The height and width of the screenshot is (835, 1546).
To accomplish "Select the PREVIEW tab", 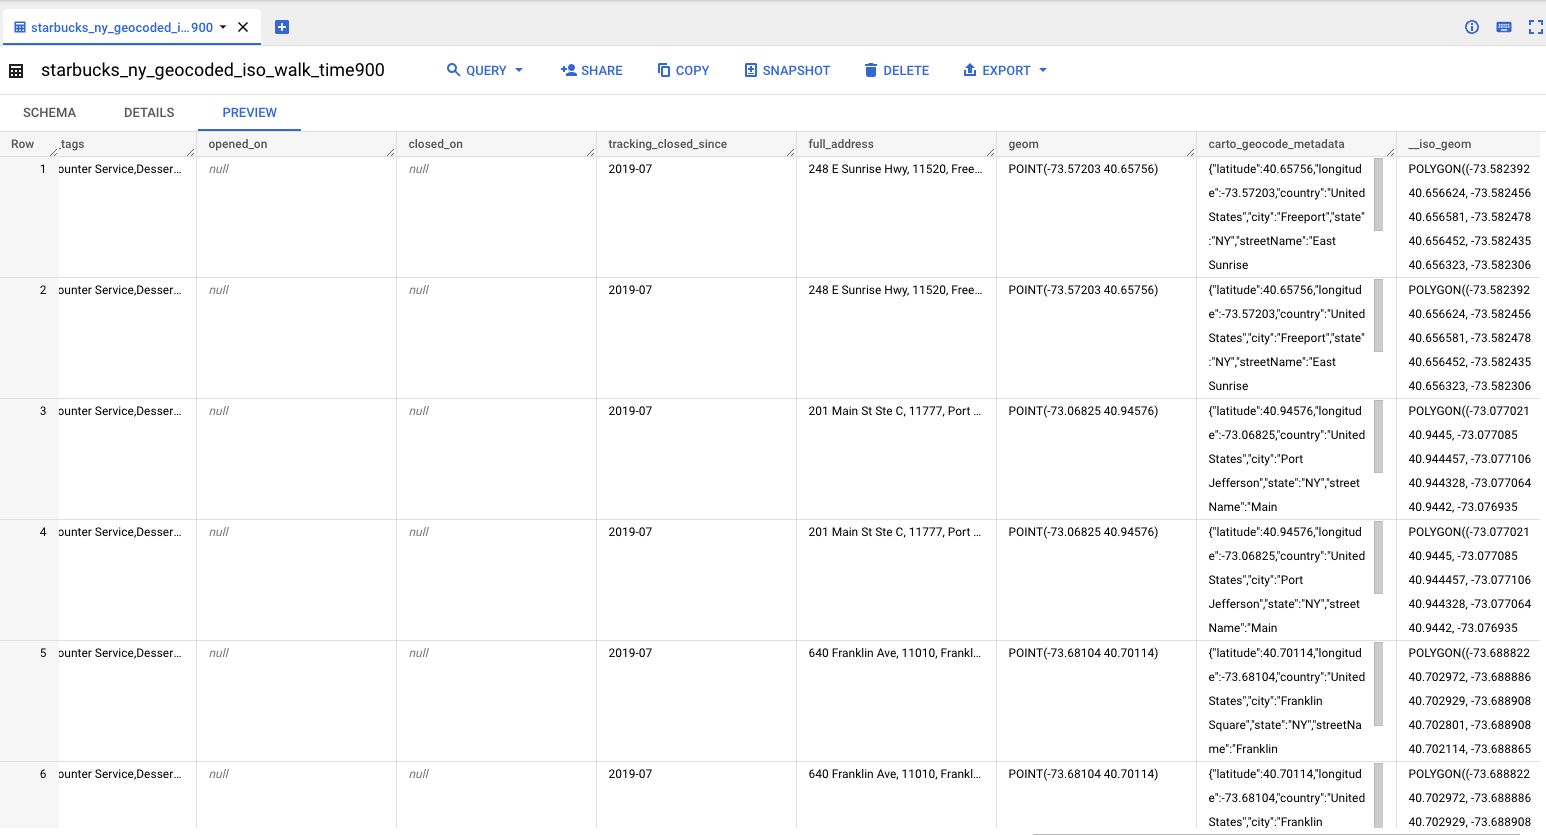I will pos(249,113).
